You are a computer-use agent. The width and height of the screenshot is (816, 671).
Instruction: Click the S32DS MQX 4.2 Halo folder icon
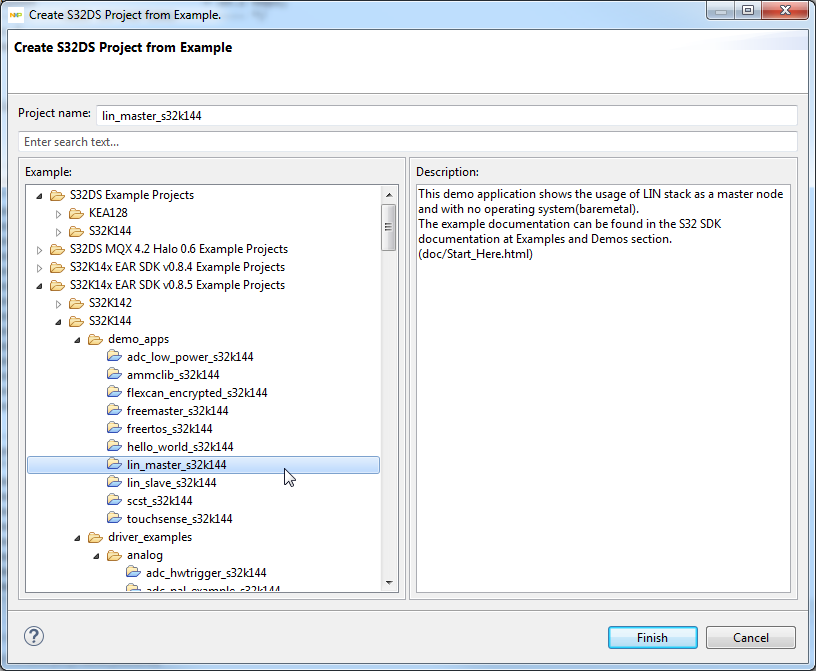57,250
